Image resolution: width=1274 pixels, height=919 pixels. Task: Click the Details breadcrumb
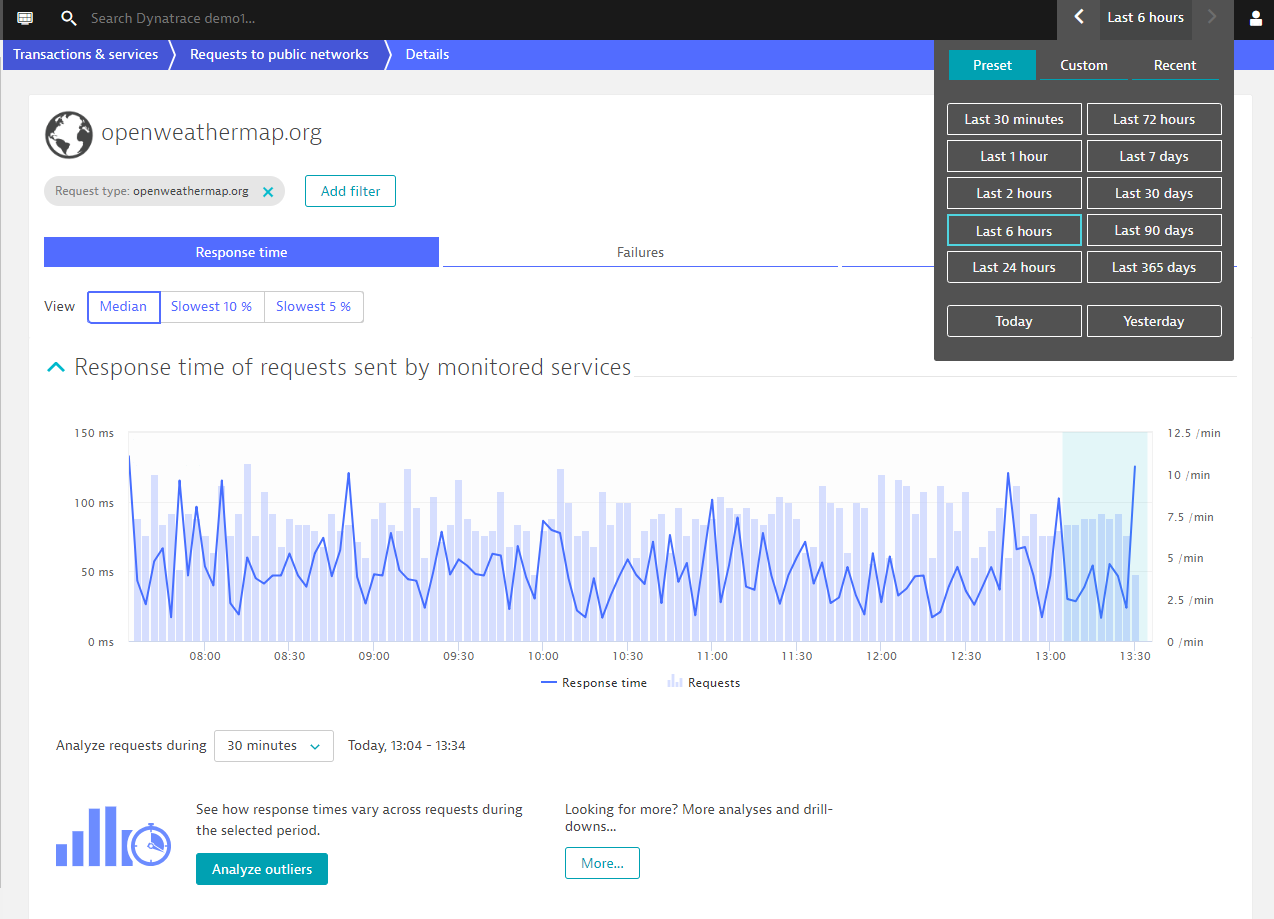427,54
